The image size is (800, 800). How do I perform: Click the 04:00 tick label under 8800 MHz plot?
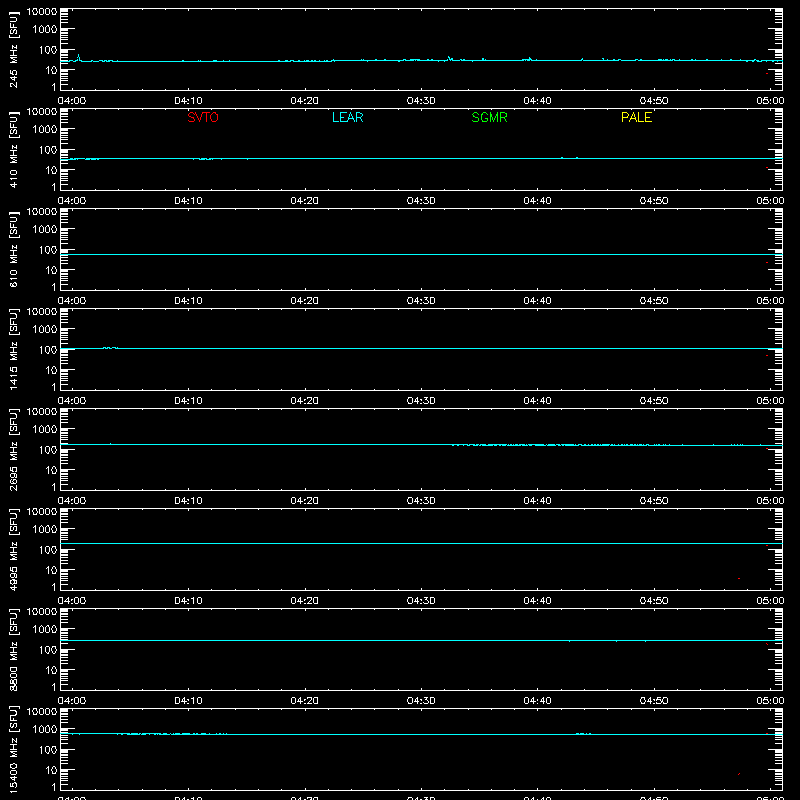point(72,701)
